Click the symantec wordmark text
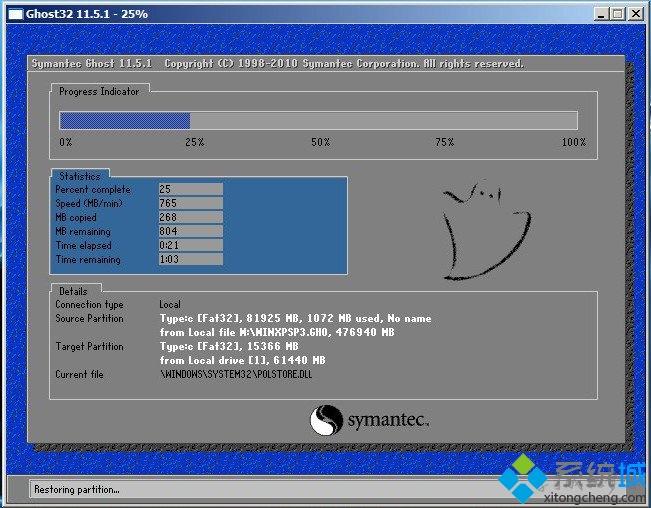 pyautogui.click(x=388, y=420)
